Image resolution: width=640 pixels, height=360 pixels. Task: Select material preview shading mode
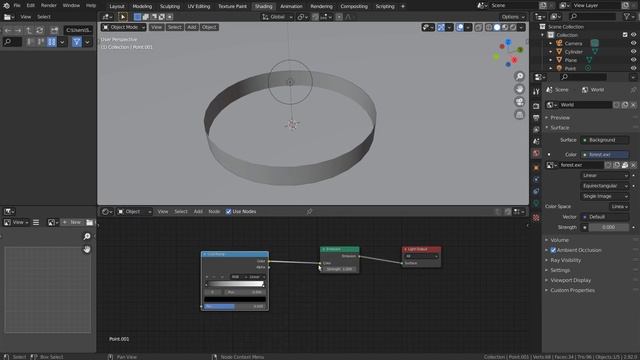click(505, 27)
